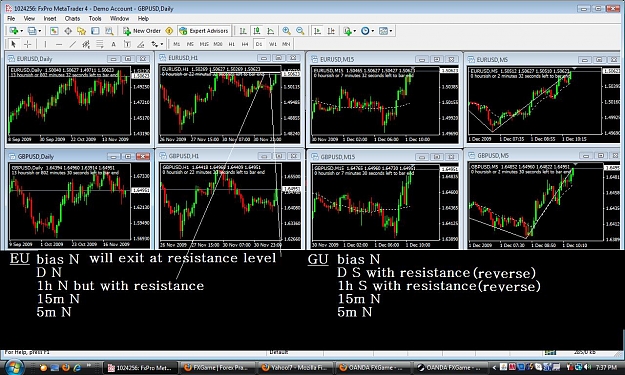Open the Periodicity clock dropdown
625x375 pixels.
[367, 31]
